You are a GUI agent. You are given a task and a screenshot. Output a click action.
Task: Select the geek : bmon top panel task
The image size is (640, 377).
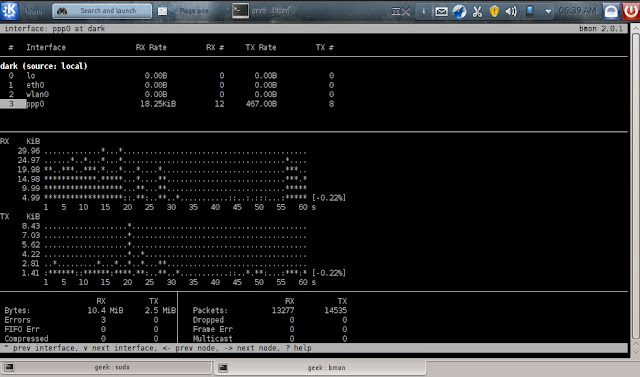(271, 11)
